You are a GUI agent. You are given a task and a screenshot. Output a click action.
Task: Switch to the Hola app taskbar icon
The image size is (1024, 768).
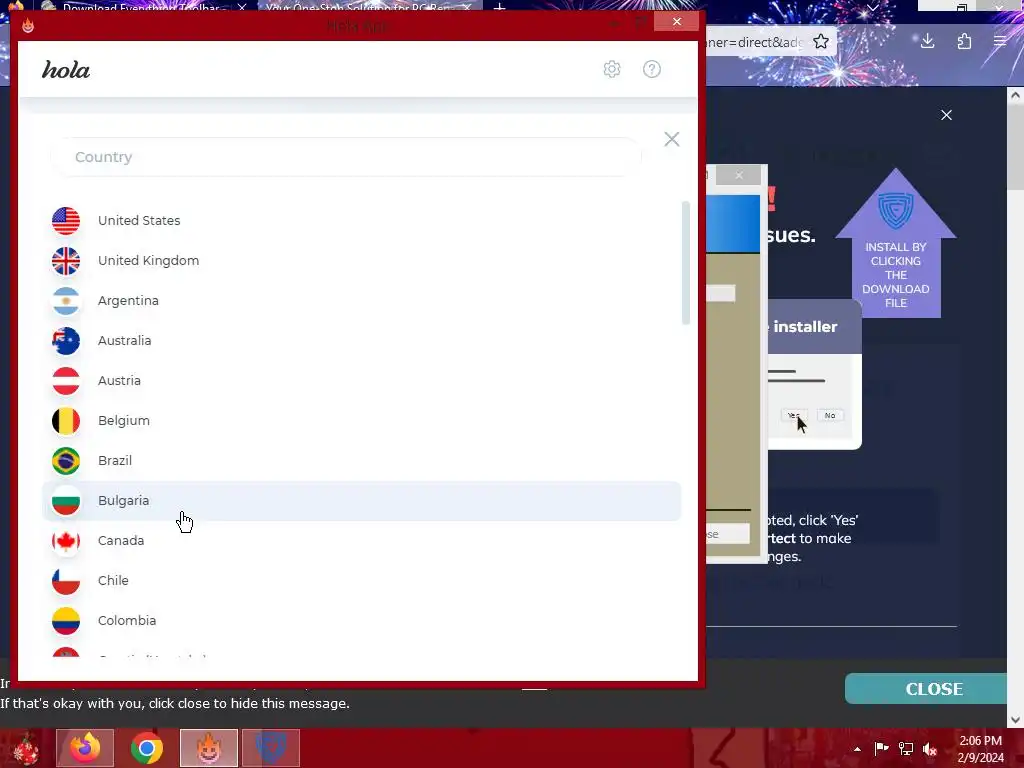click(209, 748)
